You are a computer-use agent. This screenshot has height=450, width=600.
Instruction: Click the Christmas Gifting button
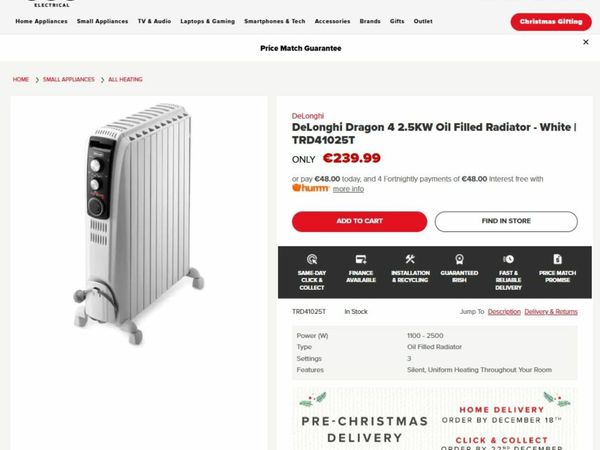(x=551, y=22)
